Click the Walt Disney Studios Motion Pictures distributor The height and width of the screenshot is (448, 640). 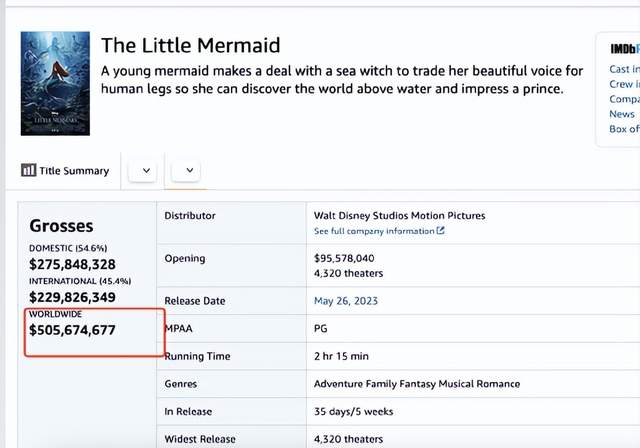(x=399, y=215)
